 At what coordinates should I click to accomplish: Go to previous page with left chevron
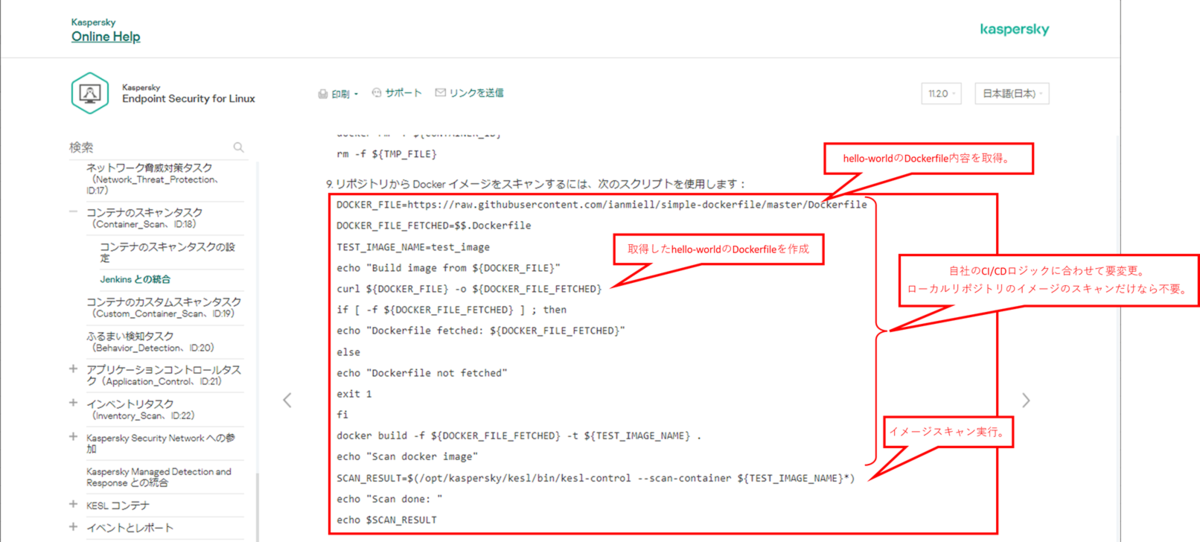(x=288, y=400)
